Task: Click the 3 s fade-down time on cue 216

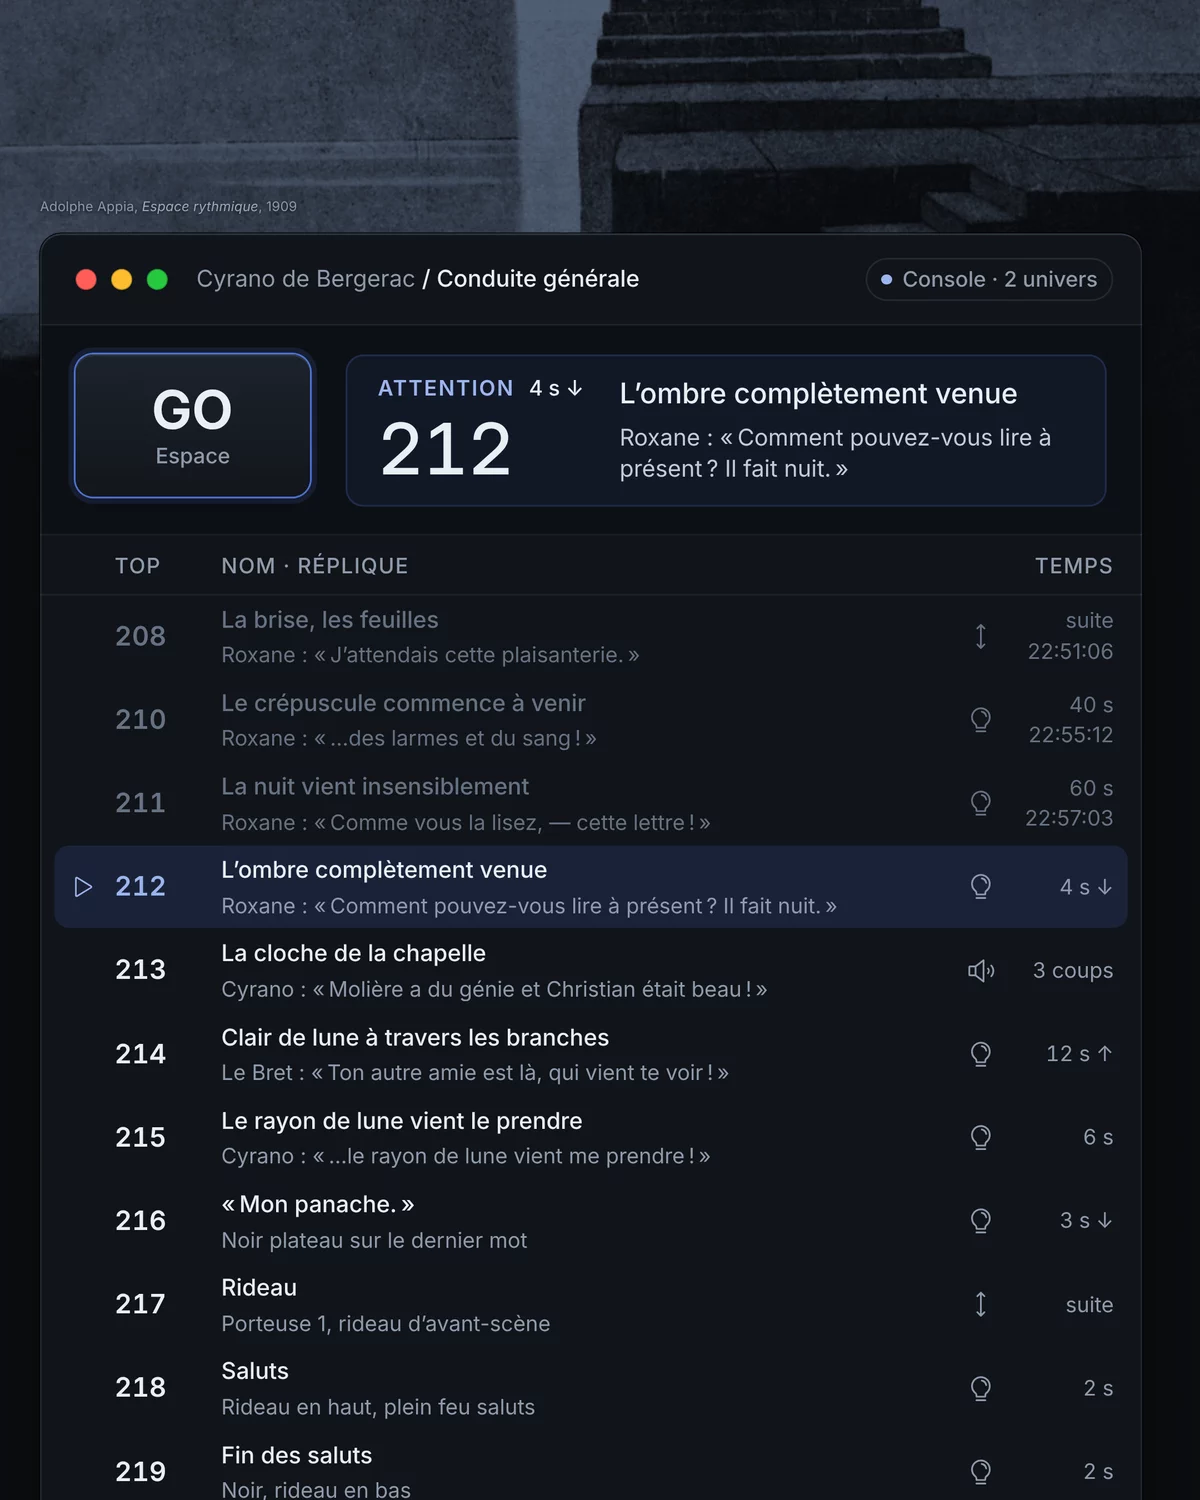Action: (x=1086, y=1221)
